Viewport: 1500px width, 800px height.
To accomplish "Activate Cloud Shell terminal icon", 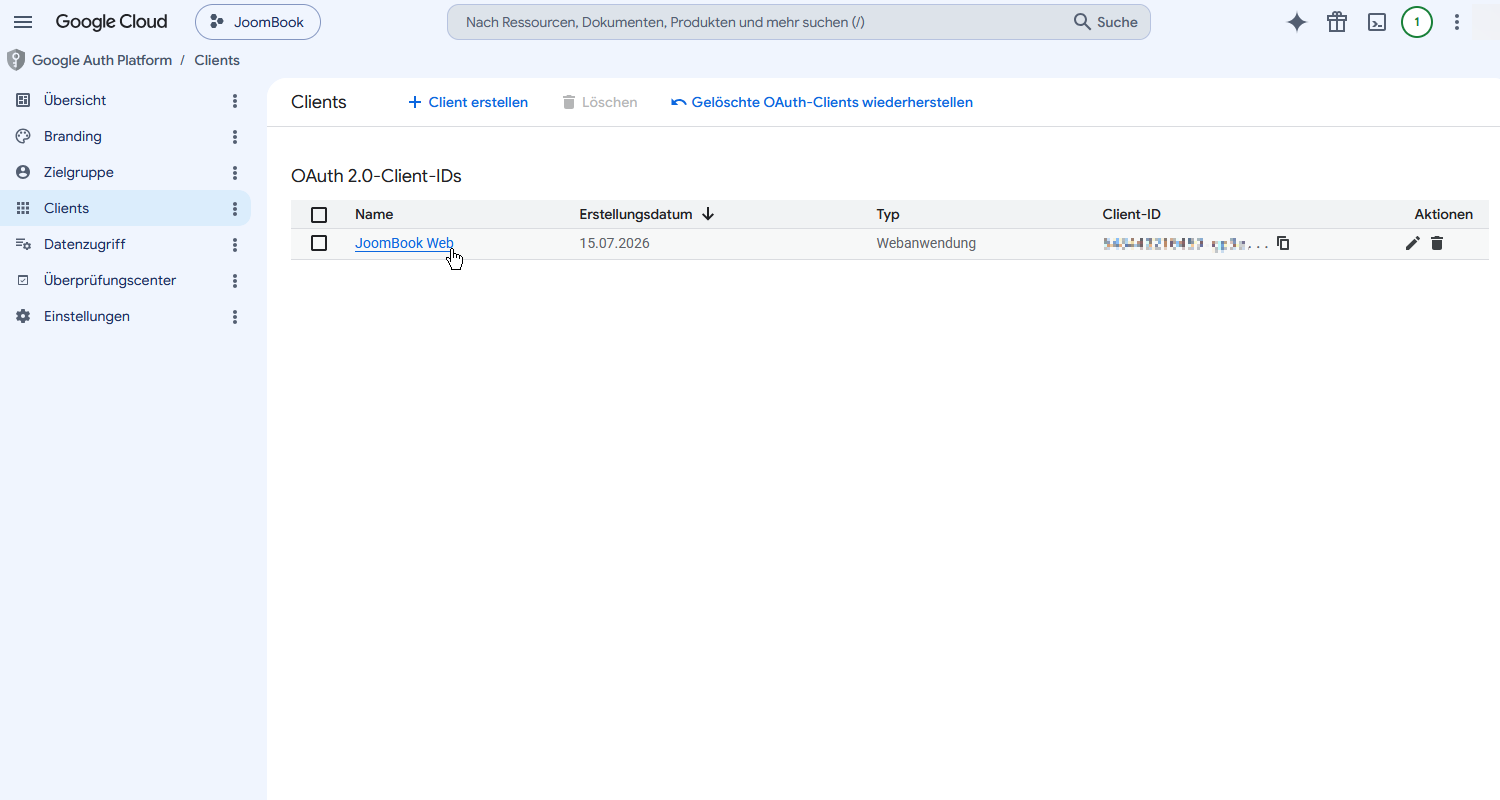I will coord(1377,22).
